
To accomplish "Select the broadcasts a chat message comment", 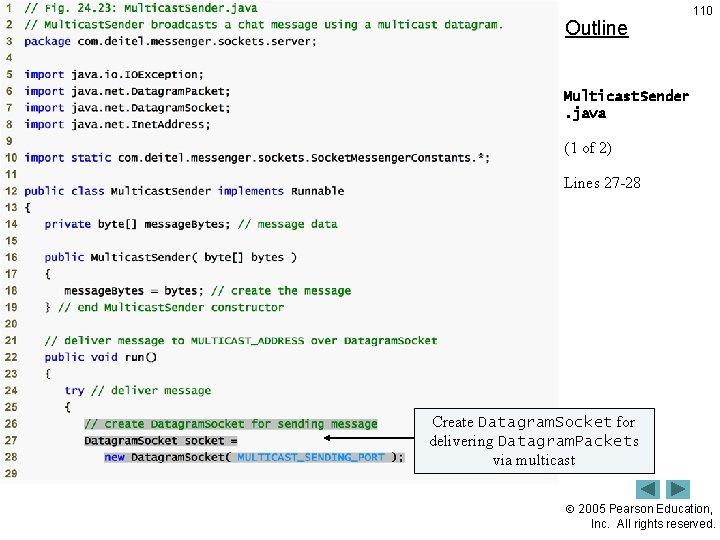I will pos(264,25).
